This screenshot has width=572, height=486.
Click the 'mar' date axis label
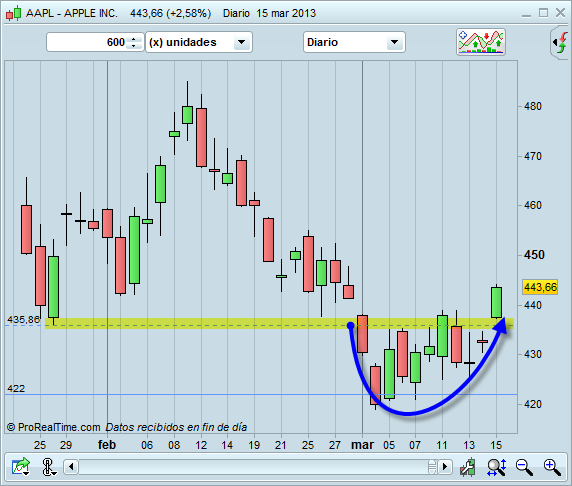[362, 445]
